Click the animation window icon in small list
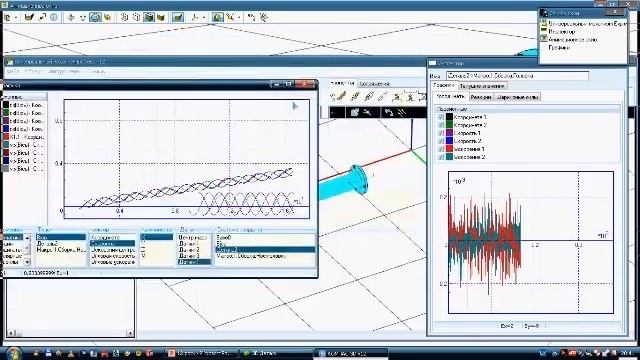Viewport: 640px width, 360px height. [x=544, y=38]
